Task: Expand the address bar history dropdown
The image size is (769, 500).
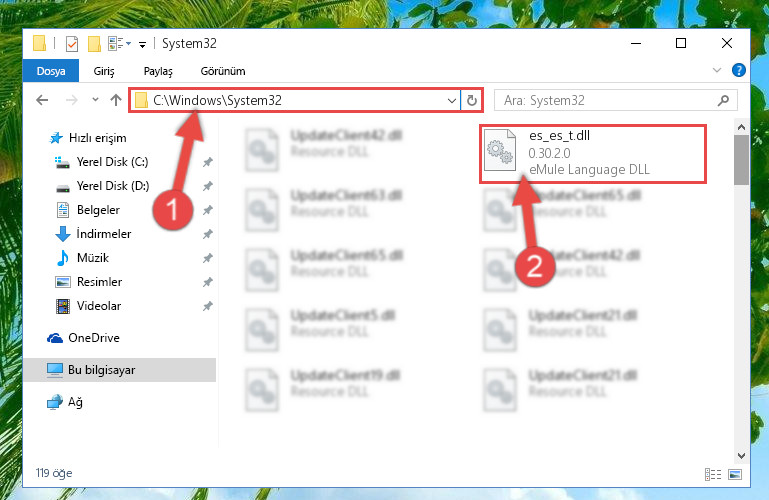Action: click(452, 100)
